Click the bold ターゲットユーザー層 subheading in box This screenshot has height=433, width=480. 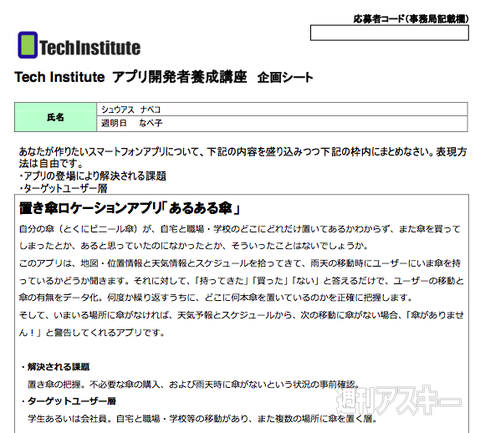pyautogui.click(x=68, y=401)
